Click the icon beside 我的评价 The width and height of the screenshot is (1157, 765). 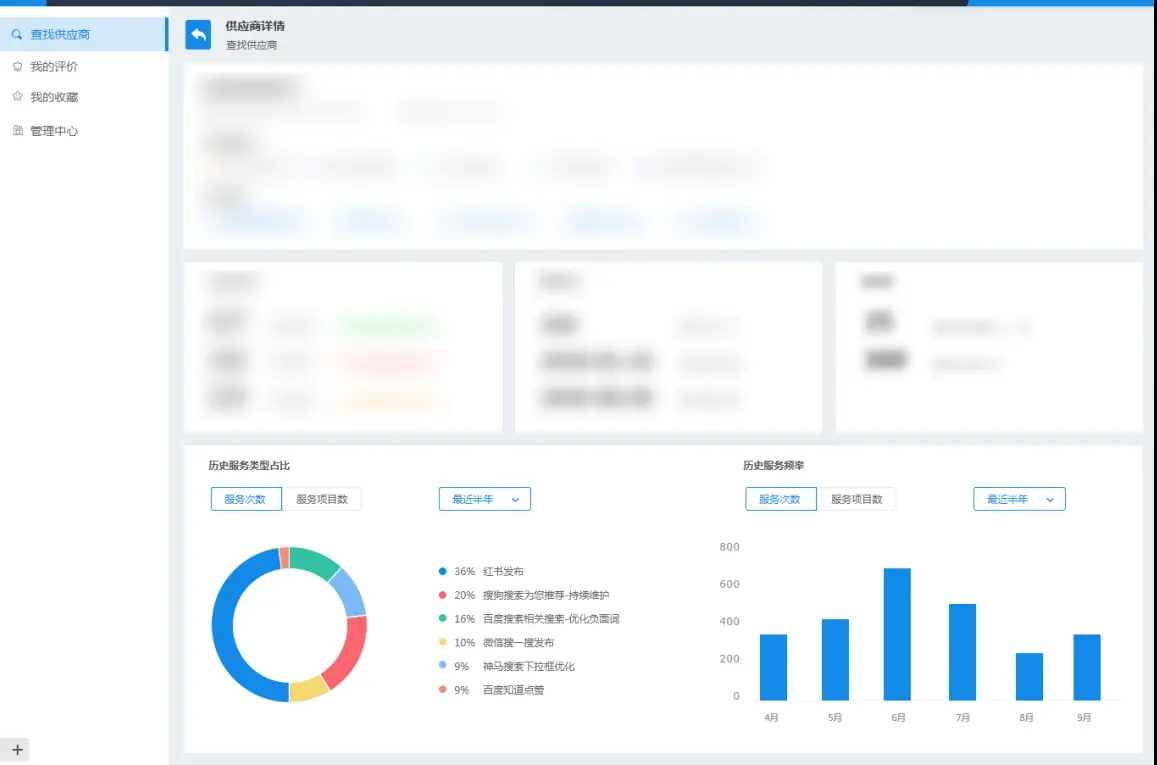click(x=18, y=66)
